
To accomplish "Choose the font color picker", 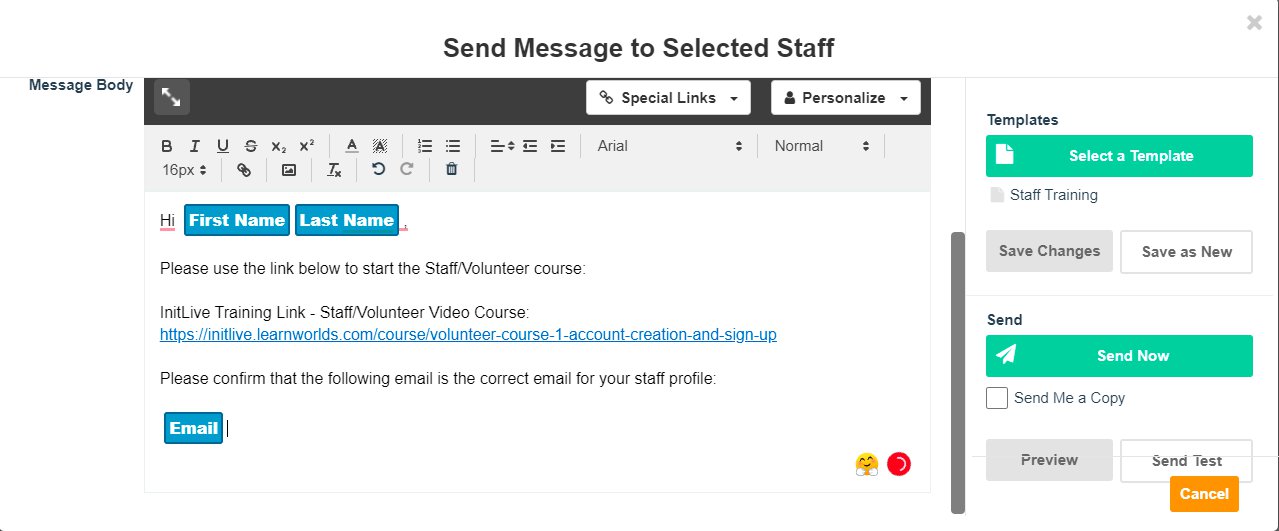I will point(352,146).
